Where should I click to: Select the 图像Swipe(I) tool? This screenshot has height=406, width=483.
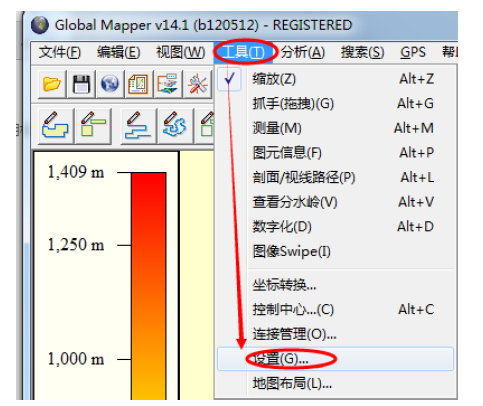point(335,252)
